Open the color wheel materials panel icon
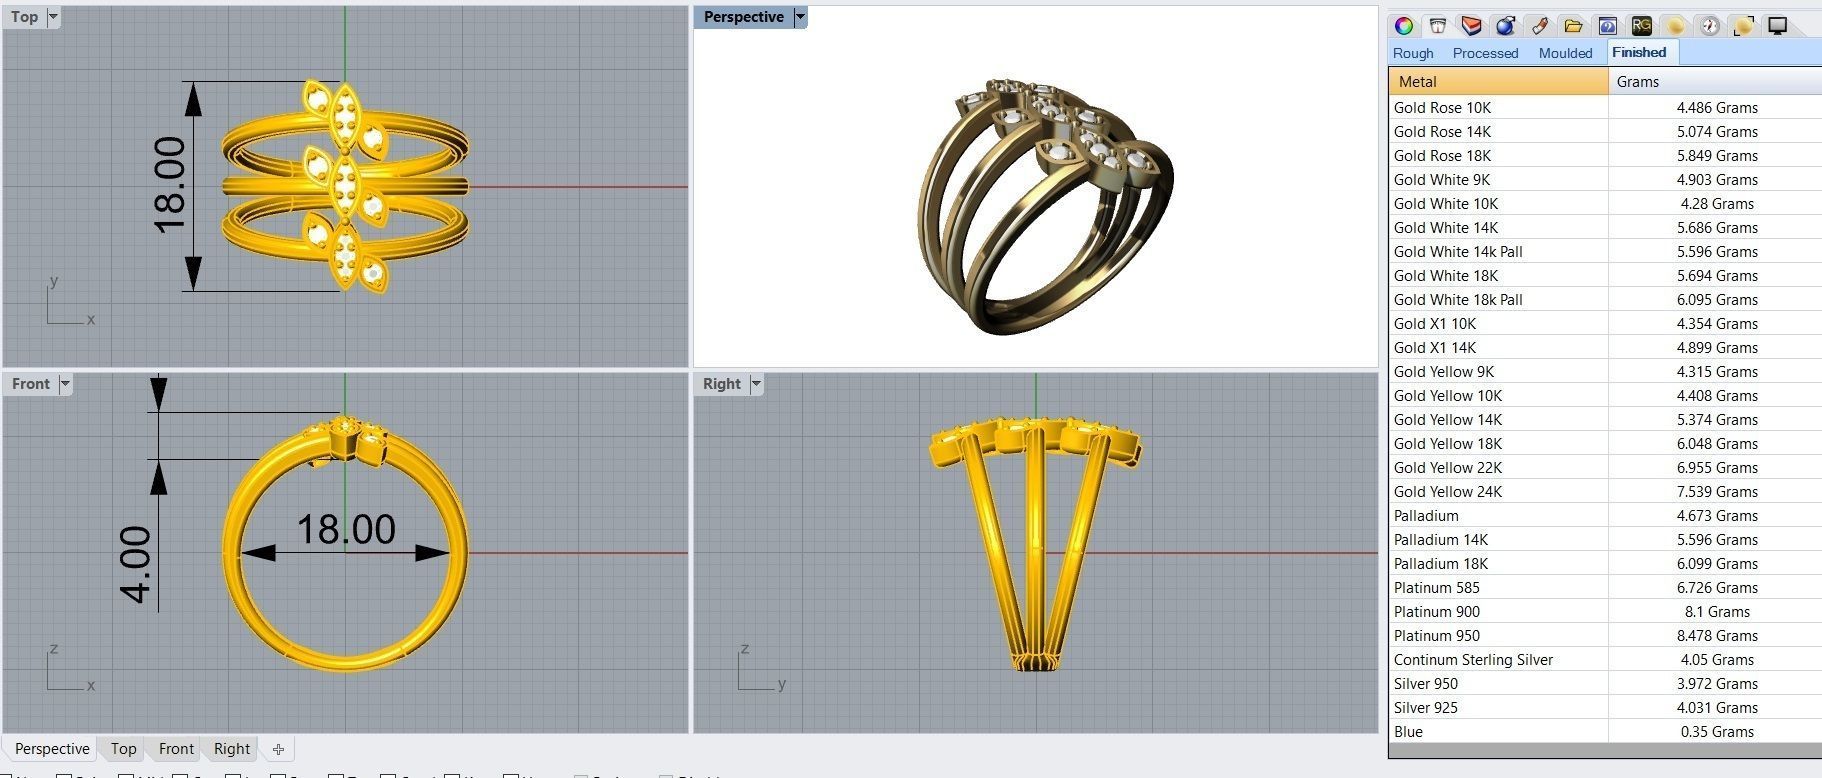The width and height of the screenshot is (1822, 778). pos(1404,26)
